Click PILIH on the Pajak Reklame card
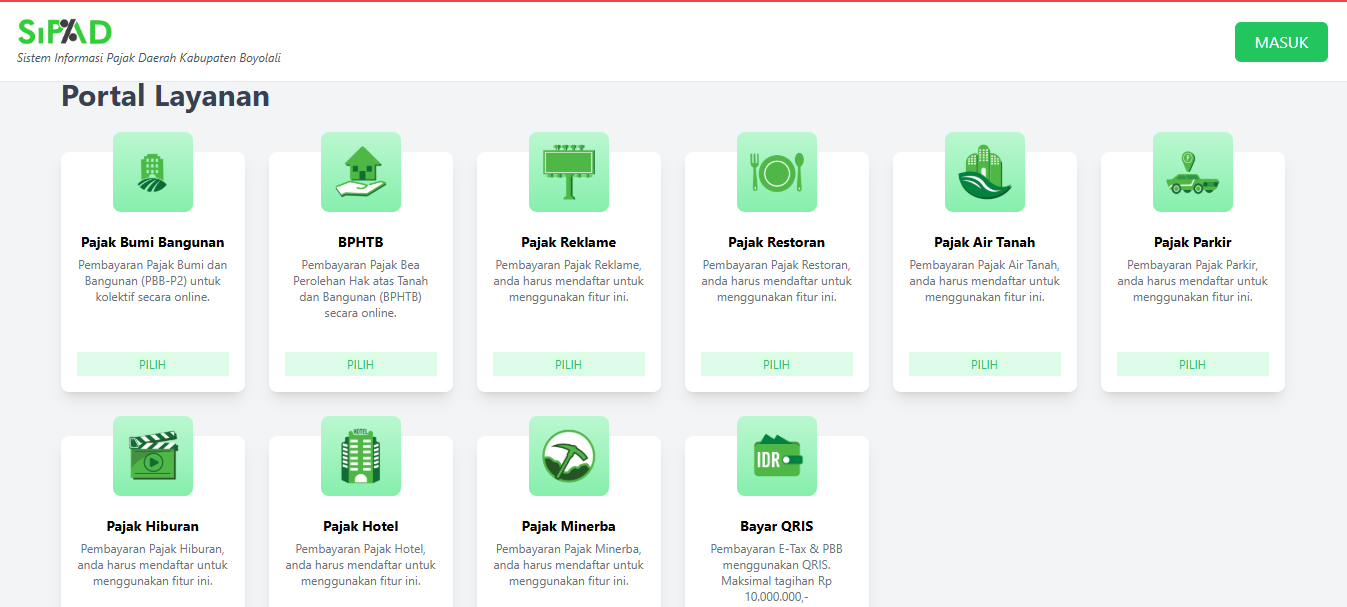This screenshot has height=607, width=1347. [569, 364]
